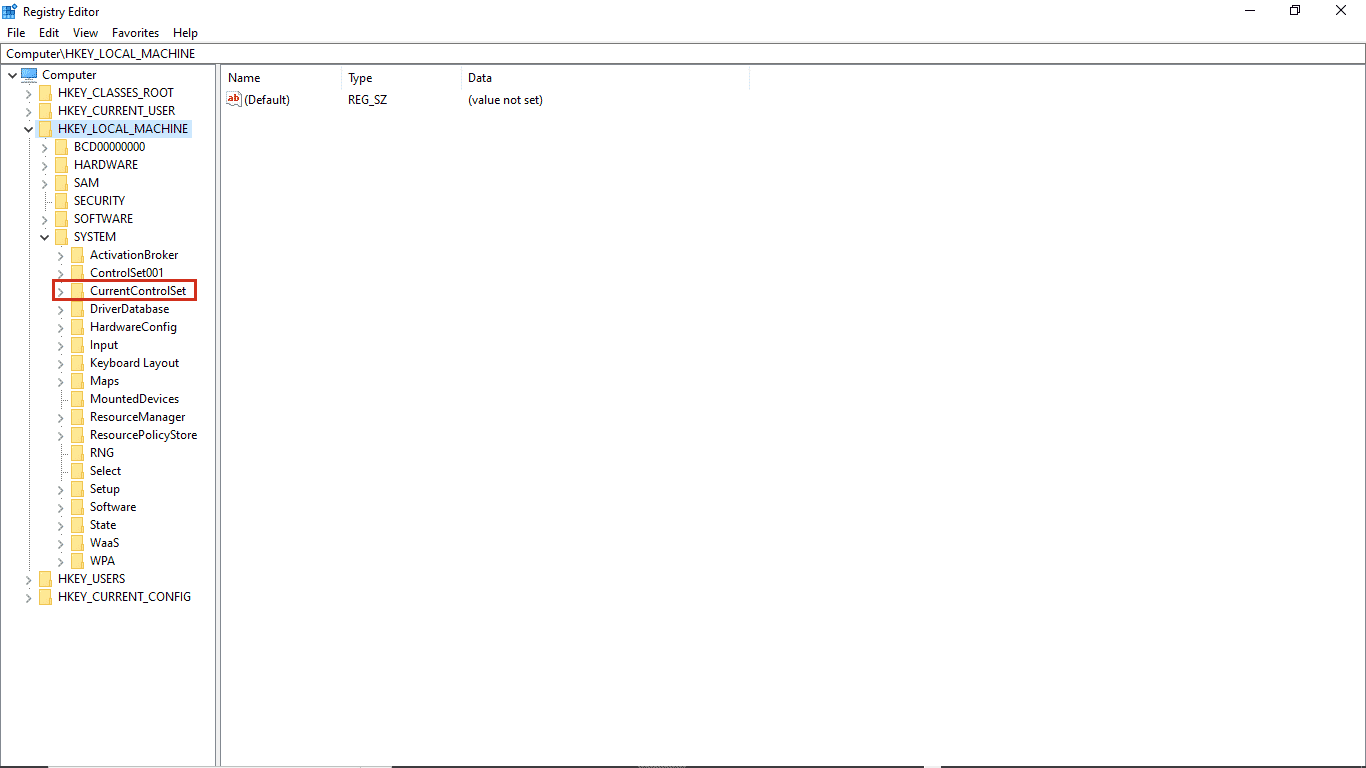Expand the SAM key chevron
The height and width of the screenshot is (768, 1366).
[x=44, y=183]
